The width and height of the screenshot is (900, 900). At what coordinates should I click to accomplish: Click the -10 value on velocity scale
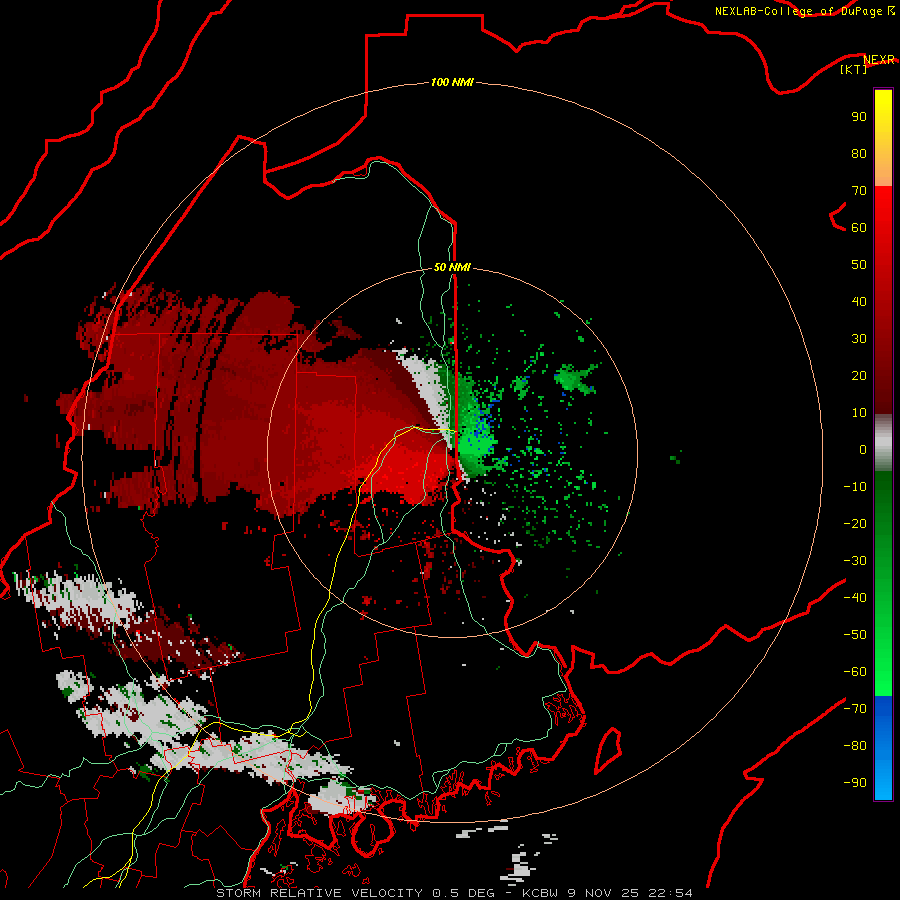[855, 487]
